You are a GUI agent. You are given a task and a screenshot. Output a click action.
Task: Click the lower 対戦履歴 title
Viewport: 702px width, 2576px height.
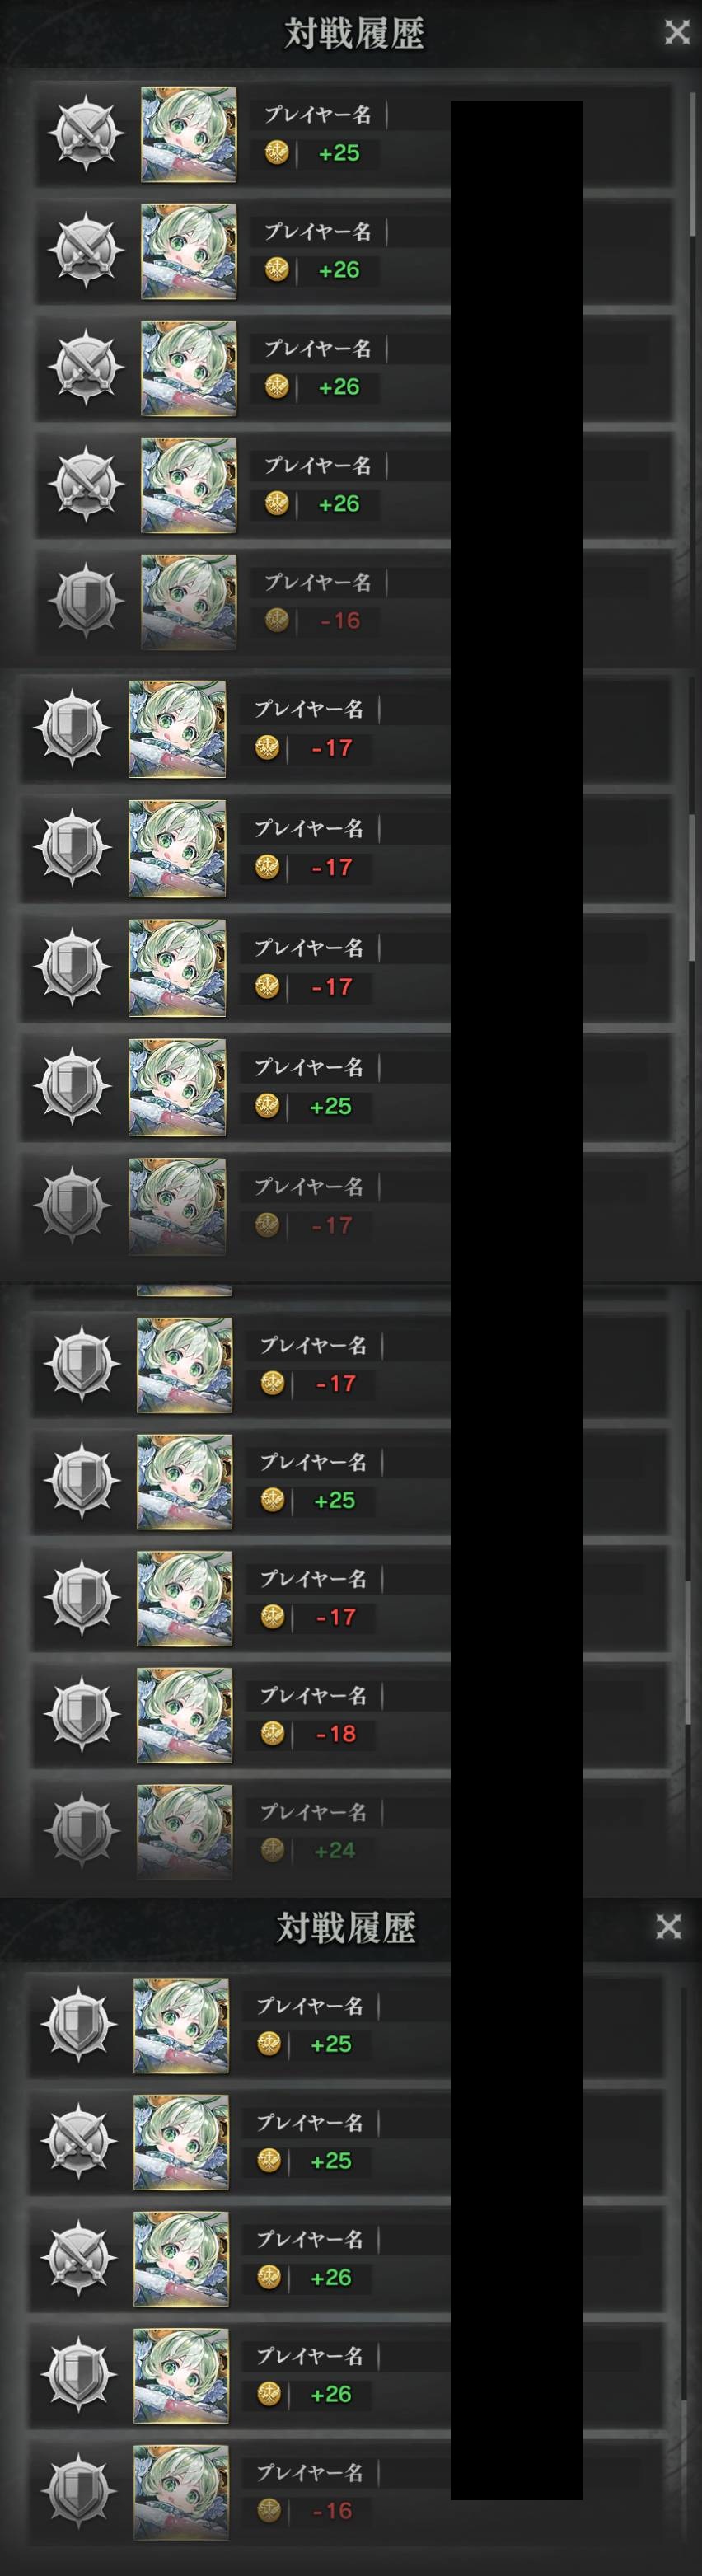pyautogui.click(x=346, y=1927)
